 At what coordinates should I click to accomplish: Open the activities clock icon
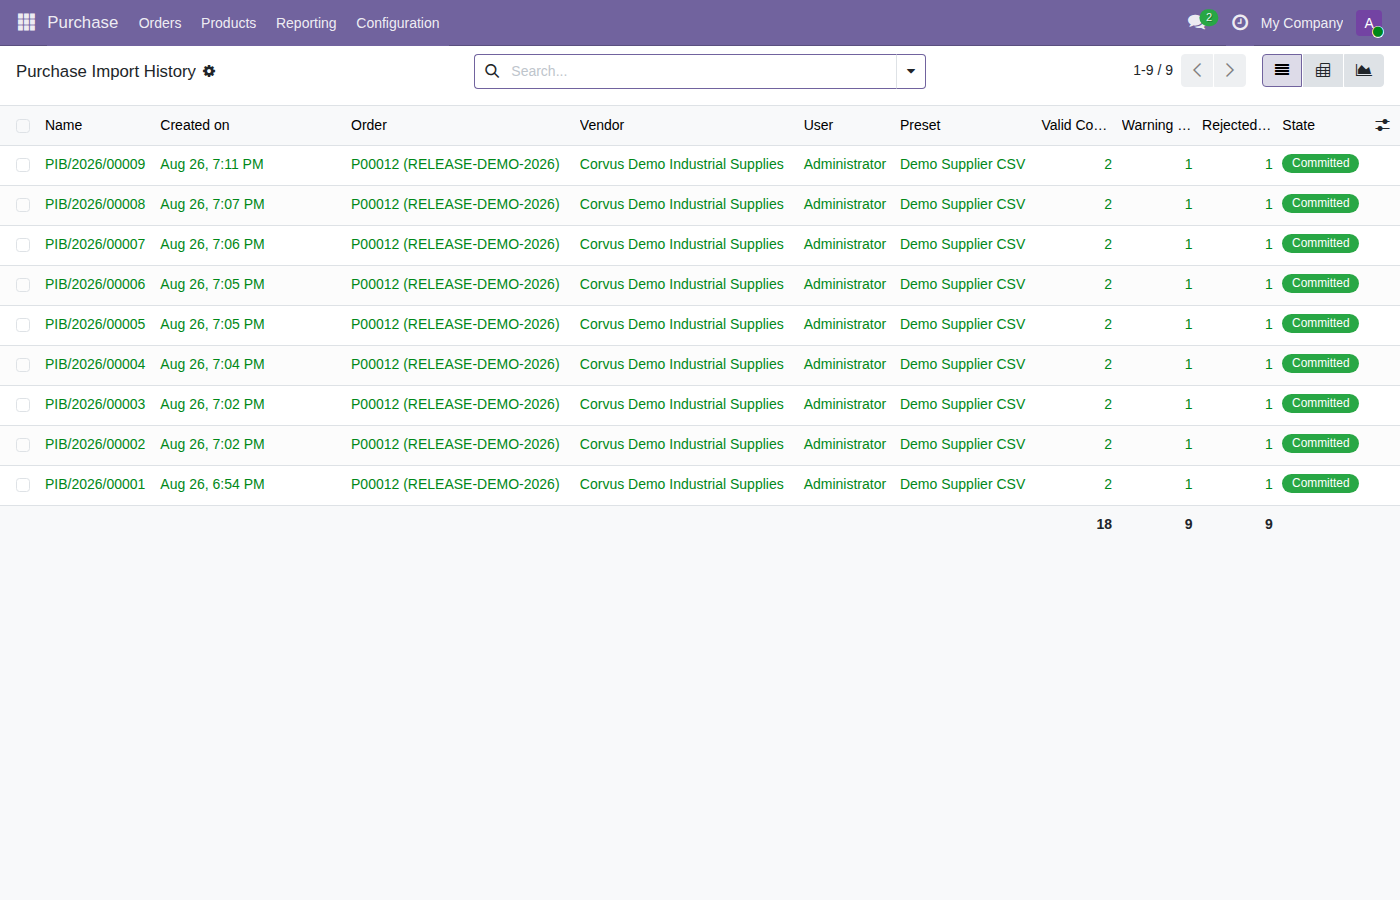coord(1240,22)
